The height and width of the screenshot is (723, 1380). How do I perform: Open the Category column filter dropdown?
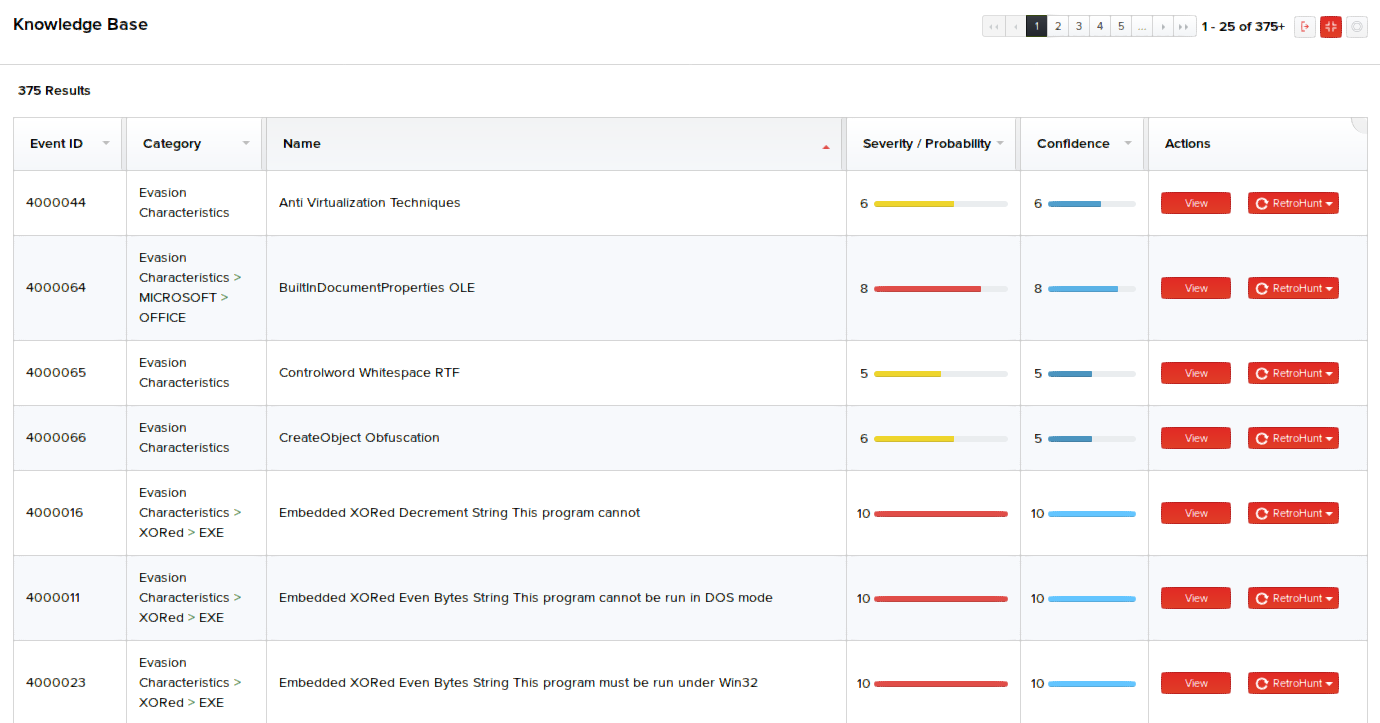(x=246, y=144)
